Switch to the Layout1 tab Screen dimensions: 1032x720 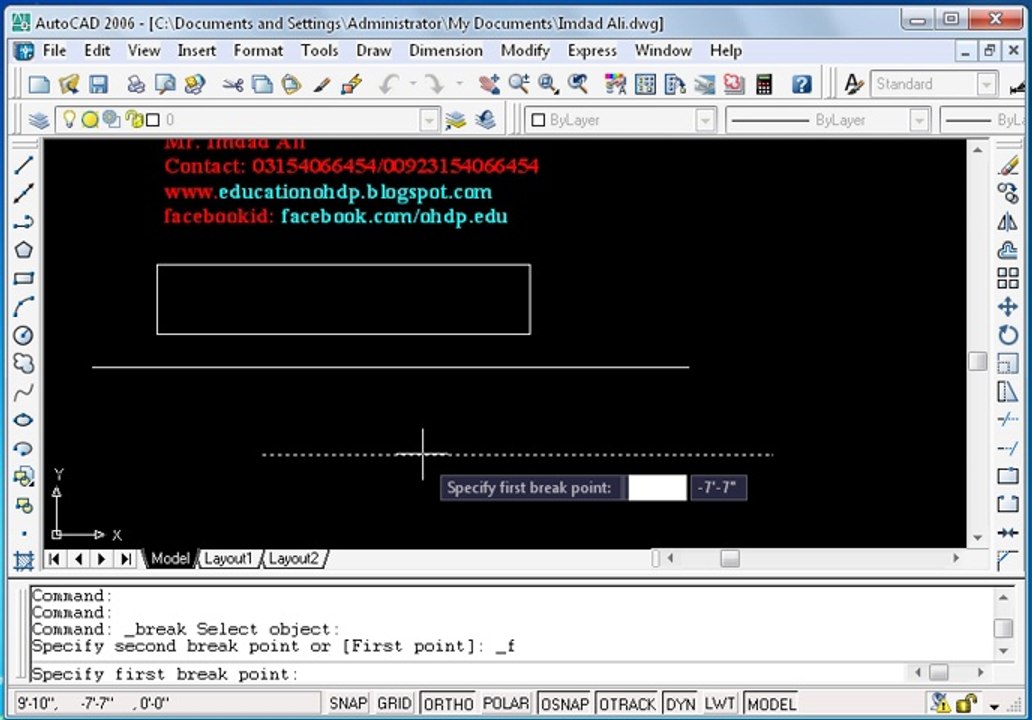(x=228, y=559)
